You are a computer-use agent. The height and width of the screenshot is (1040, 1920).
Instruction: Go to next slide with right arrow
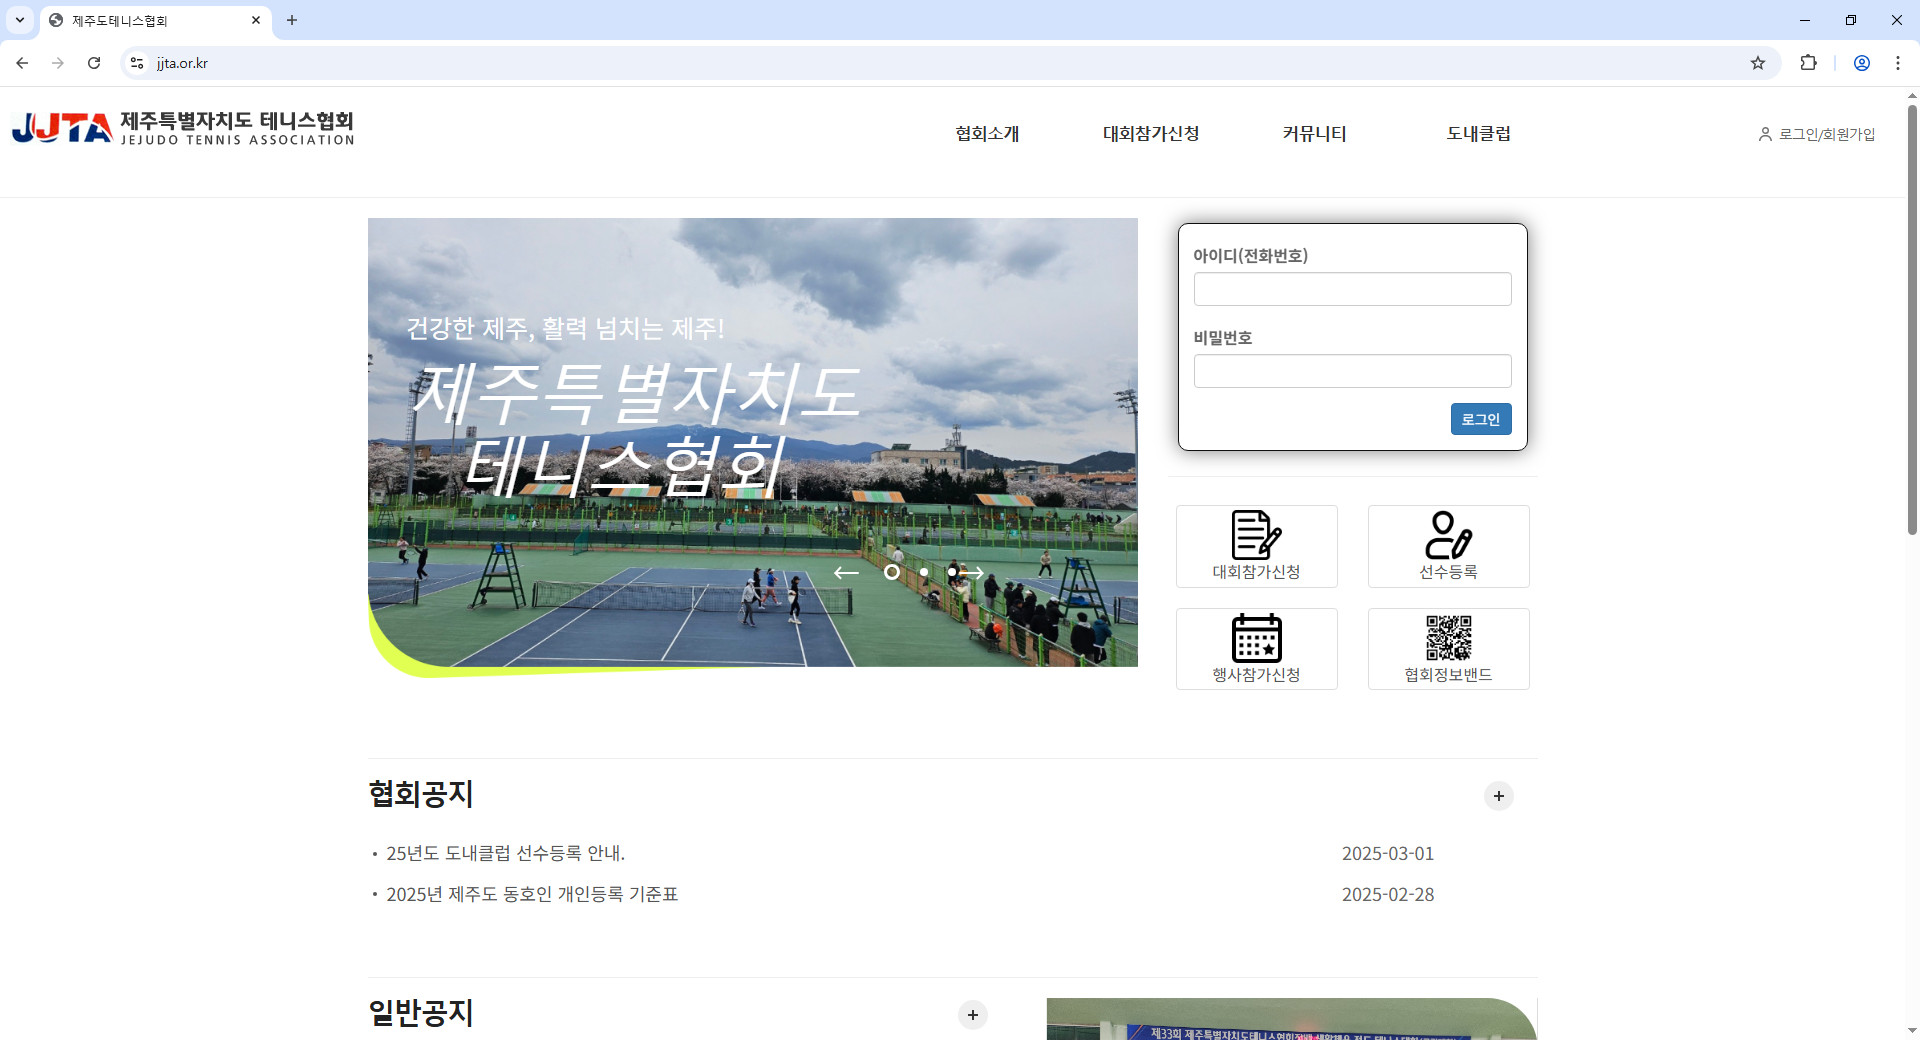972,573
